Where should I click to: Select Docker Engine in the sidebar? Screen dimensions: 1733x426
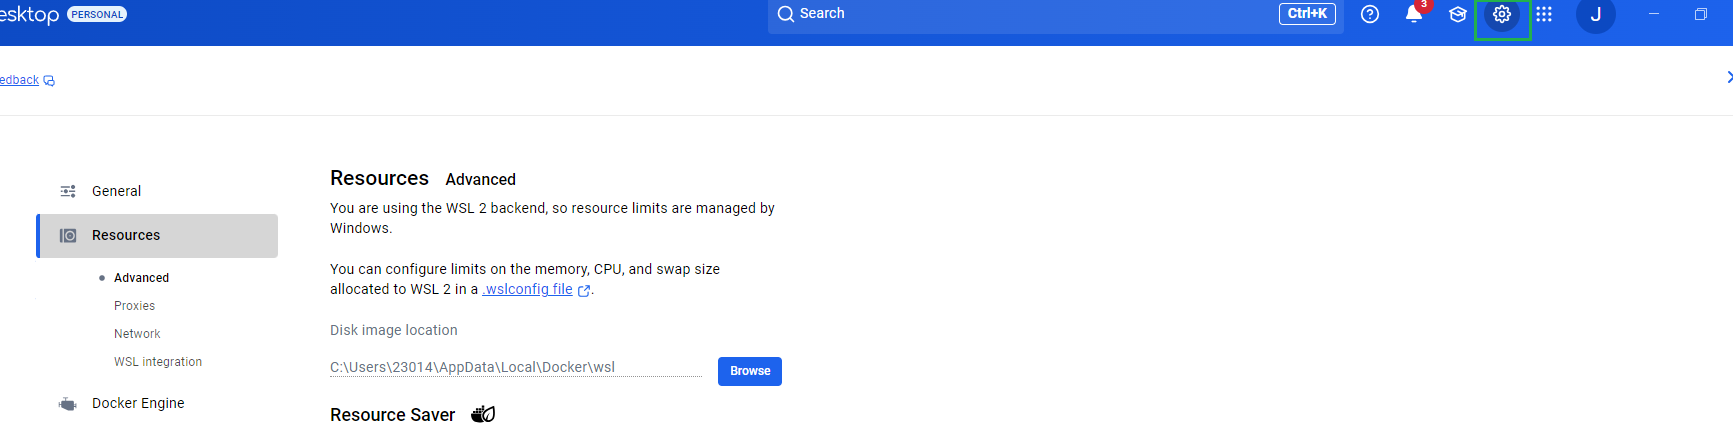(x=157, y=404)
